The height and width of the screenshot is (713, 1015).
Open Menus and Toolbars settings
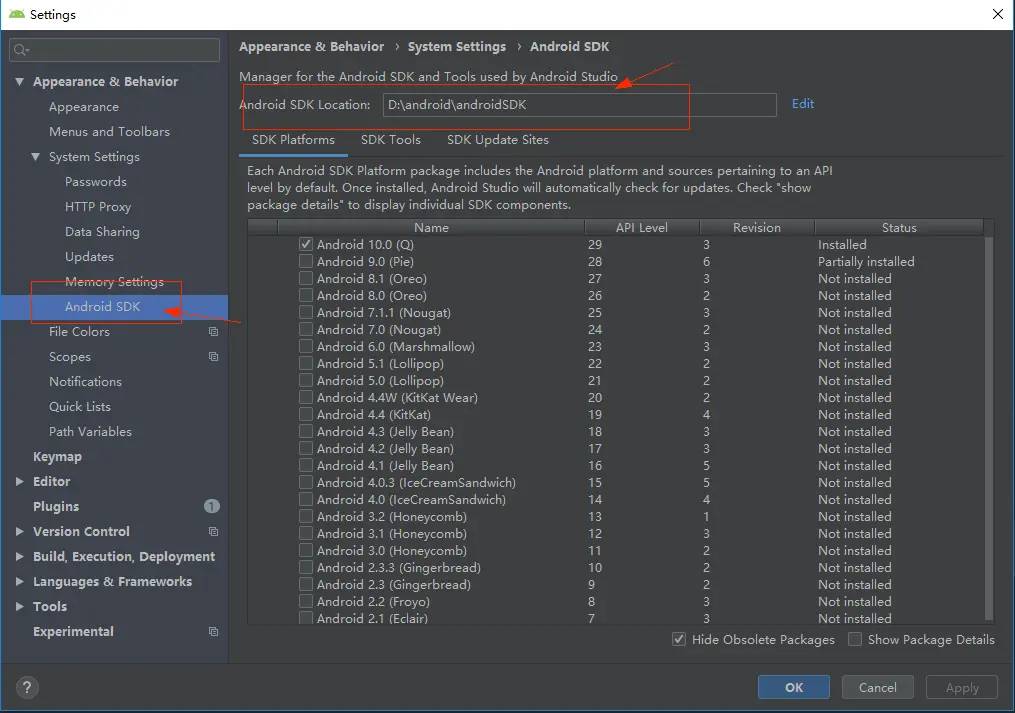point(109,131)
